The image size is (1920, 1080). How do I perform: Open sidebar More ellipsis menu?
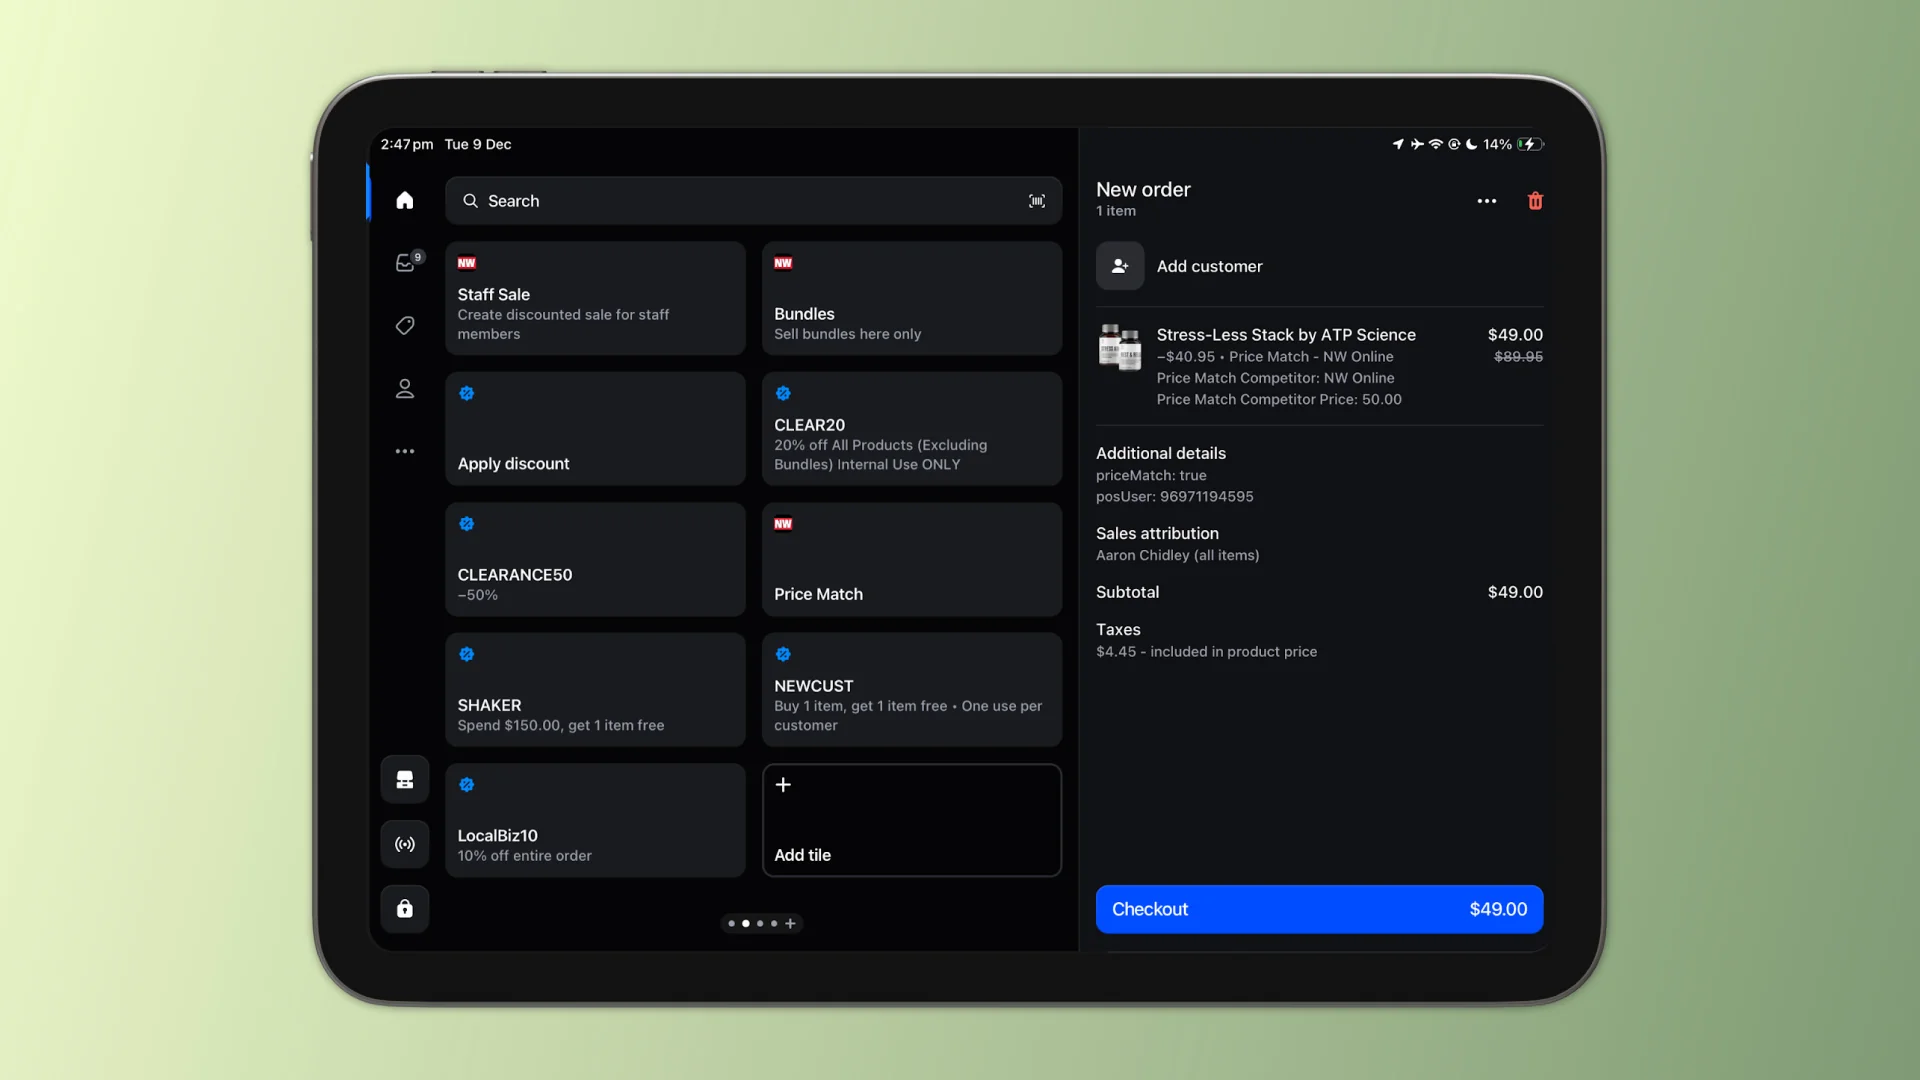click(x=404, y=451)
